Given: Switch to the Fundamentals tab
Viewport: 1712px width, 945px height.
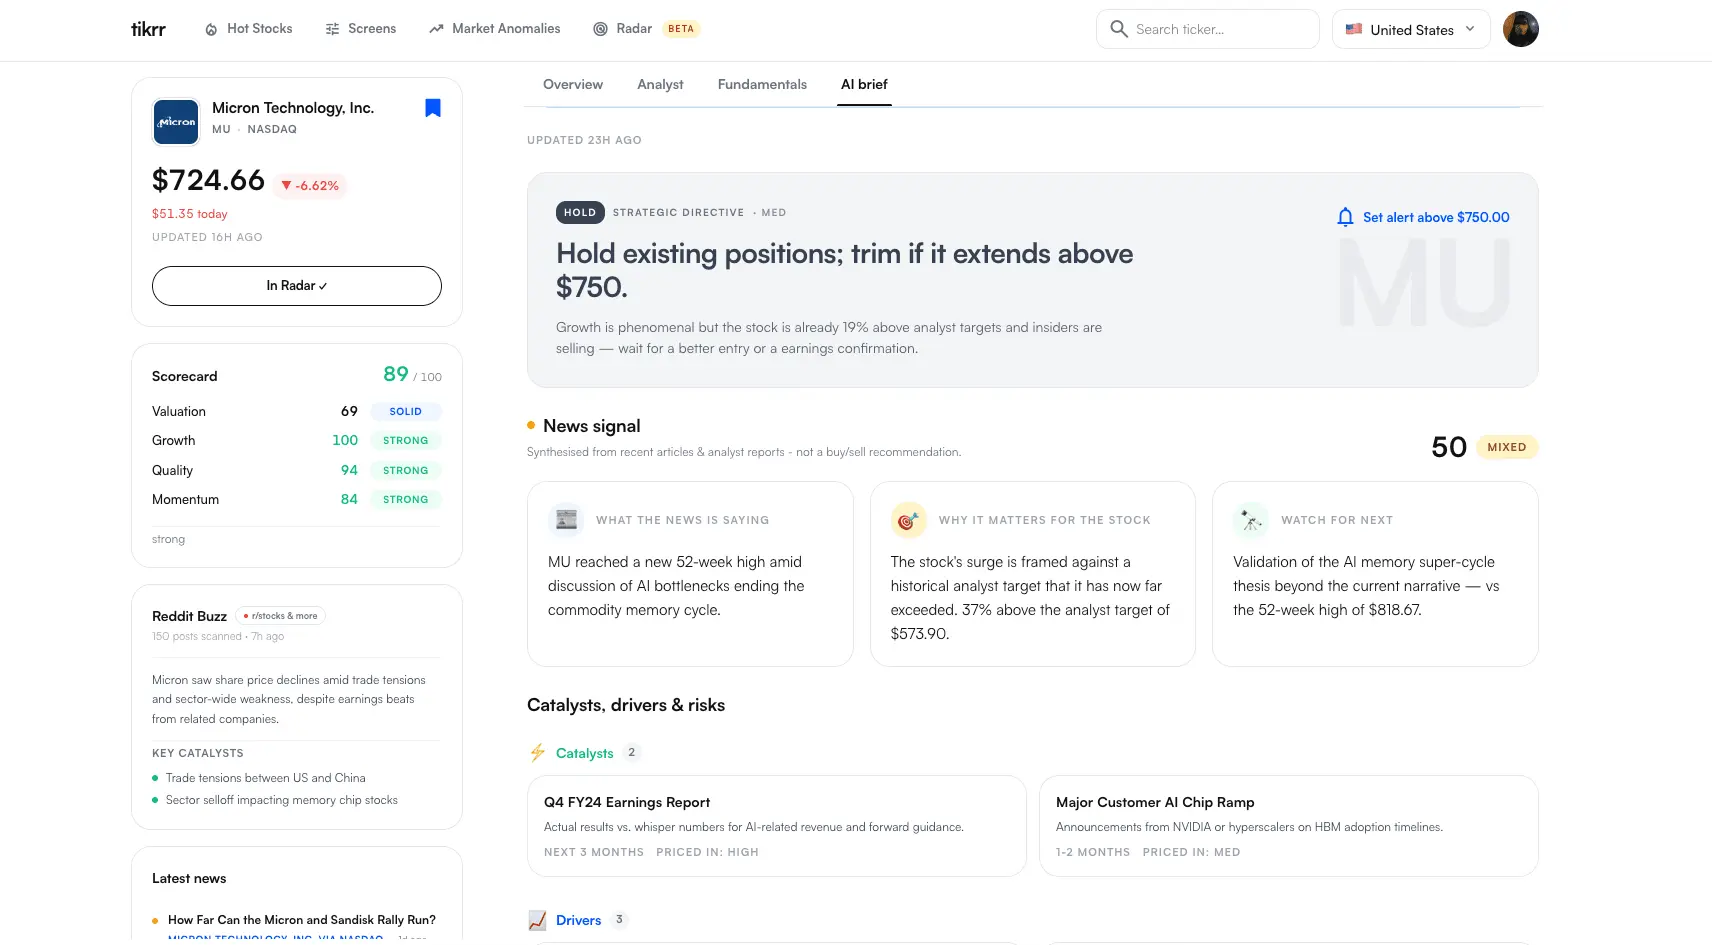Looking at the screenshot, I should pyautogui.click(x=762, y=84).
